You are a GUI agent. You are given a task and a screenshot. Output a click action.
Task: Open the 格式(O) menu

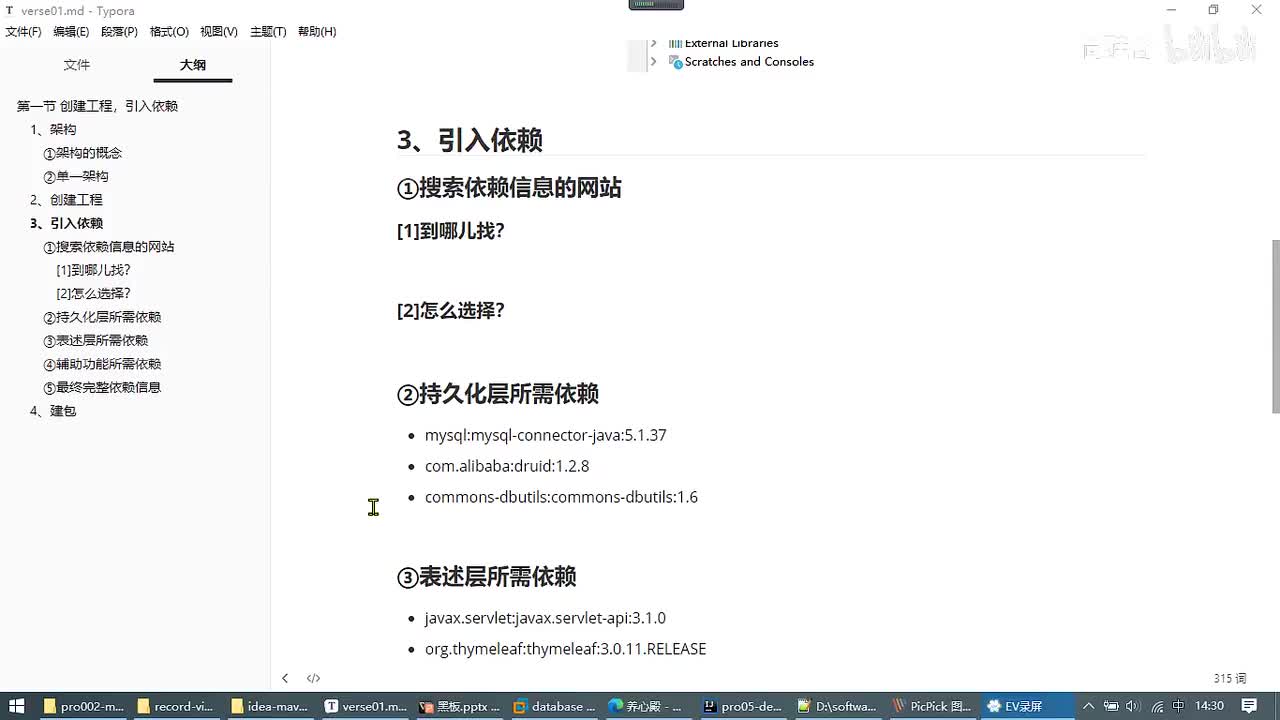[x=169, y=32]
